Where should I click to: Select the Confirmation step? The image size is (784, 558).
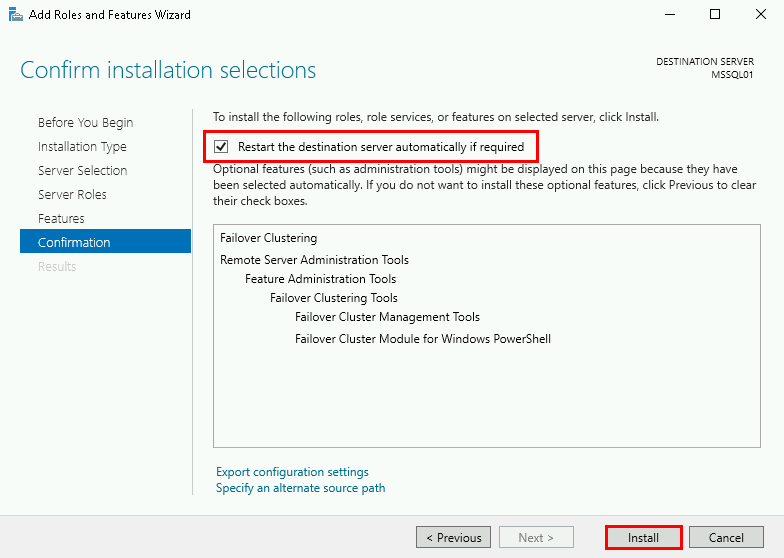point(74,243)
